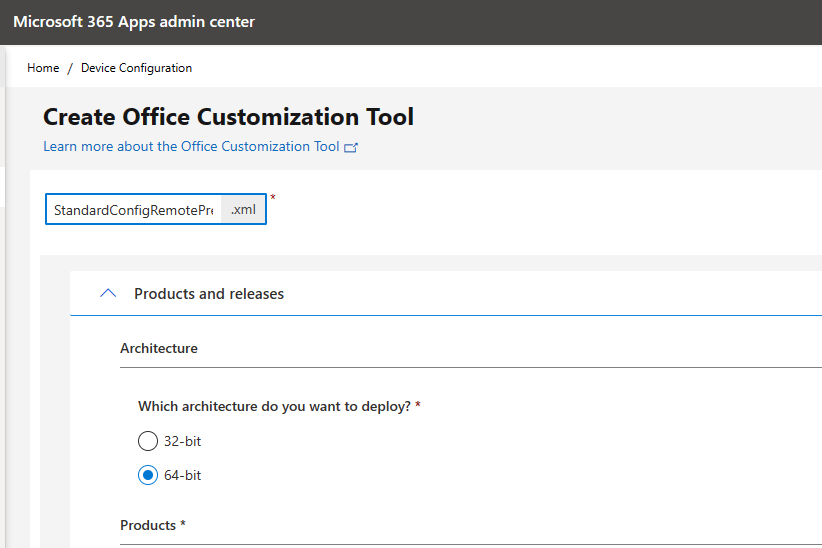Viewport: 822px width, 548px height.
Task: Click the Microsoft 365 Apps admin center title
Action: pos(134,22)
